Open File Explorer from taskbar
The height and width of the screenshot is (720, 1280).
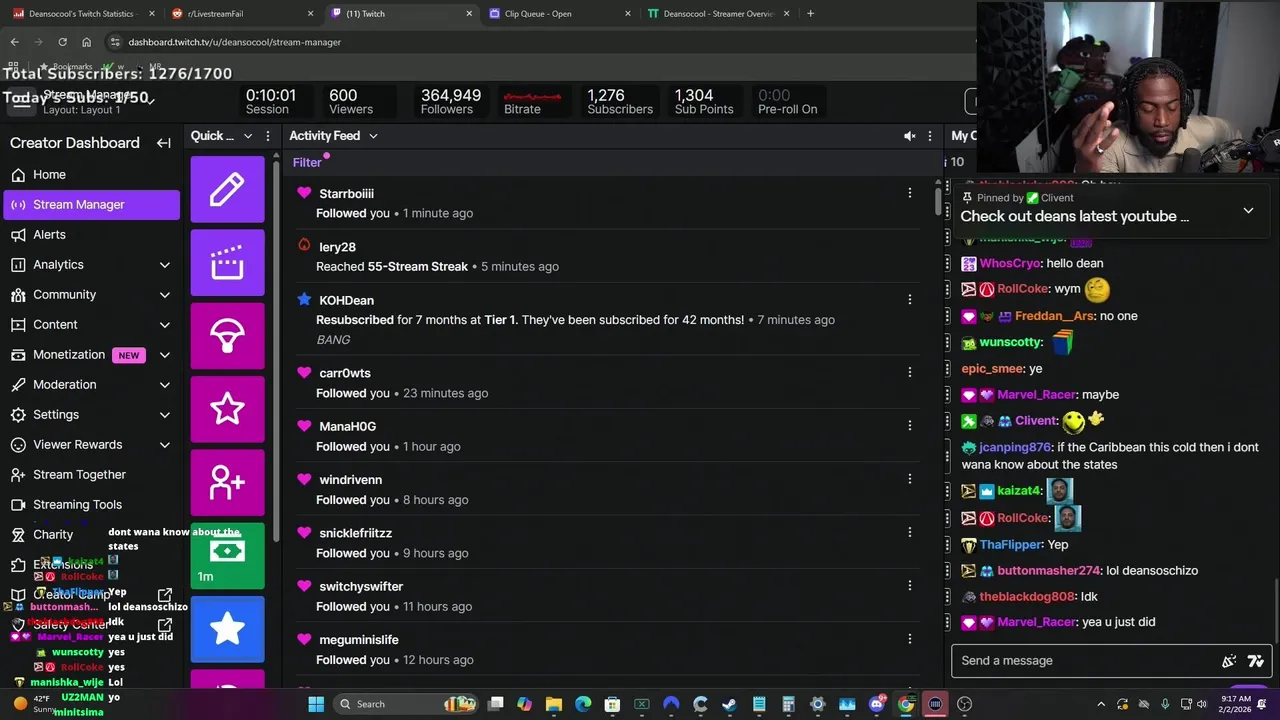point(554,704)
